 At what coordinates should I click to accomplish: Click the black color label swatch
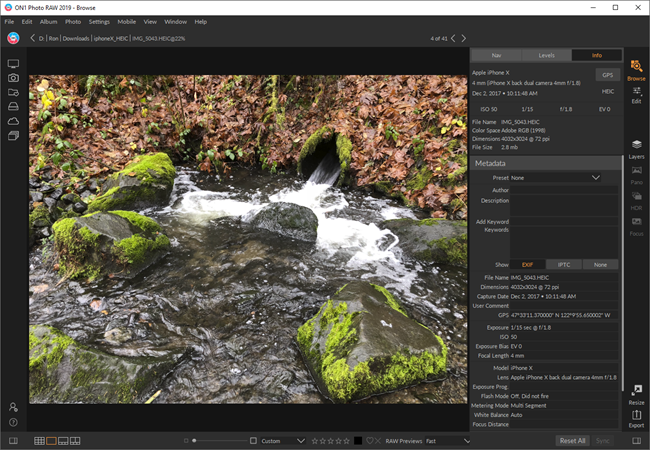[358, 440]
